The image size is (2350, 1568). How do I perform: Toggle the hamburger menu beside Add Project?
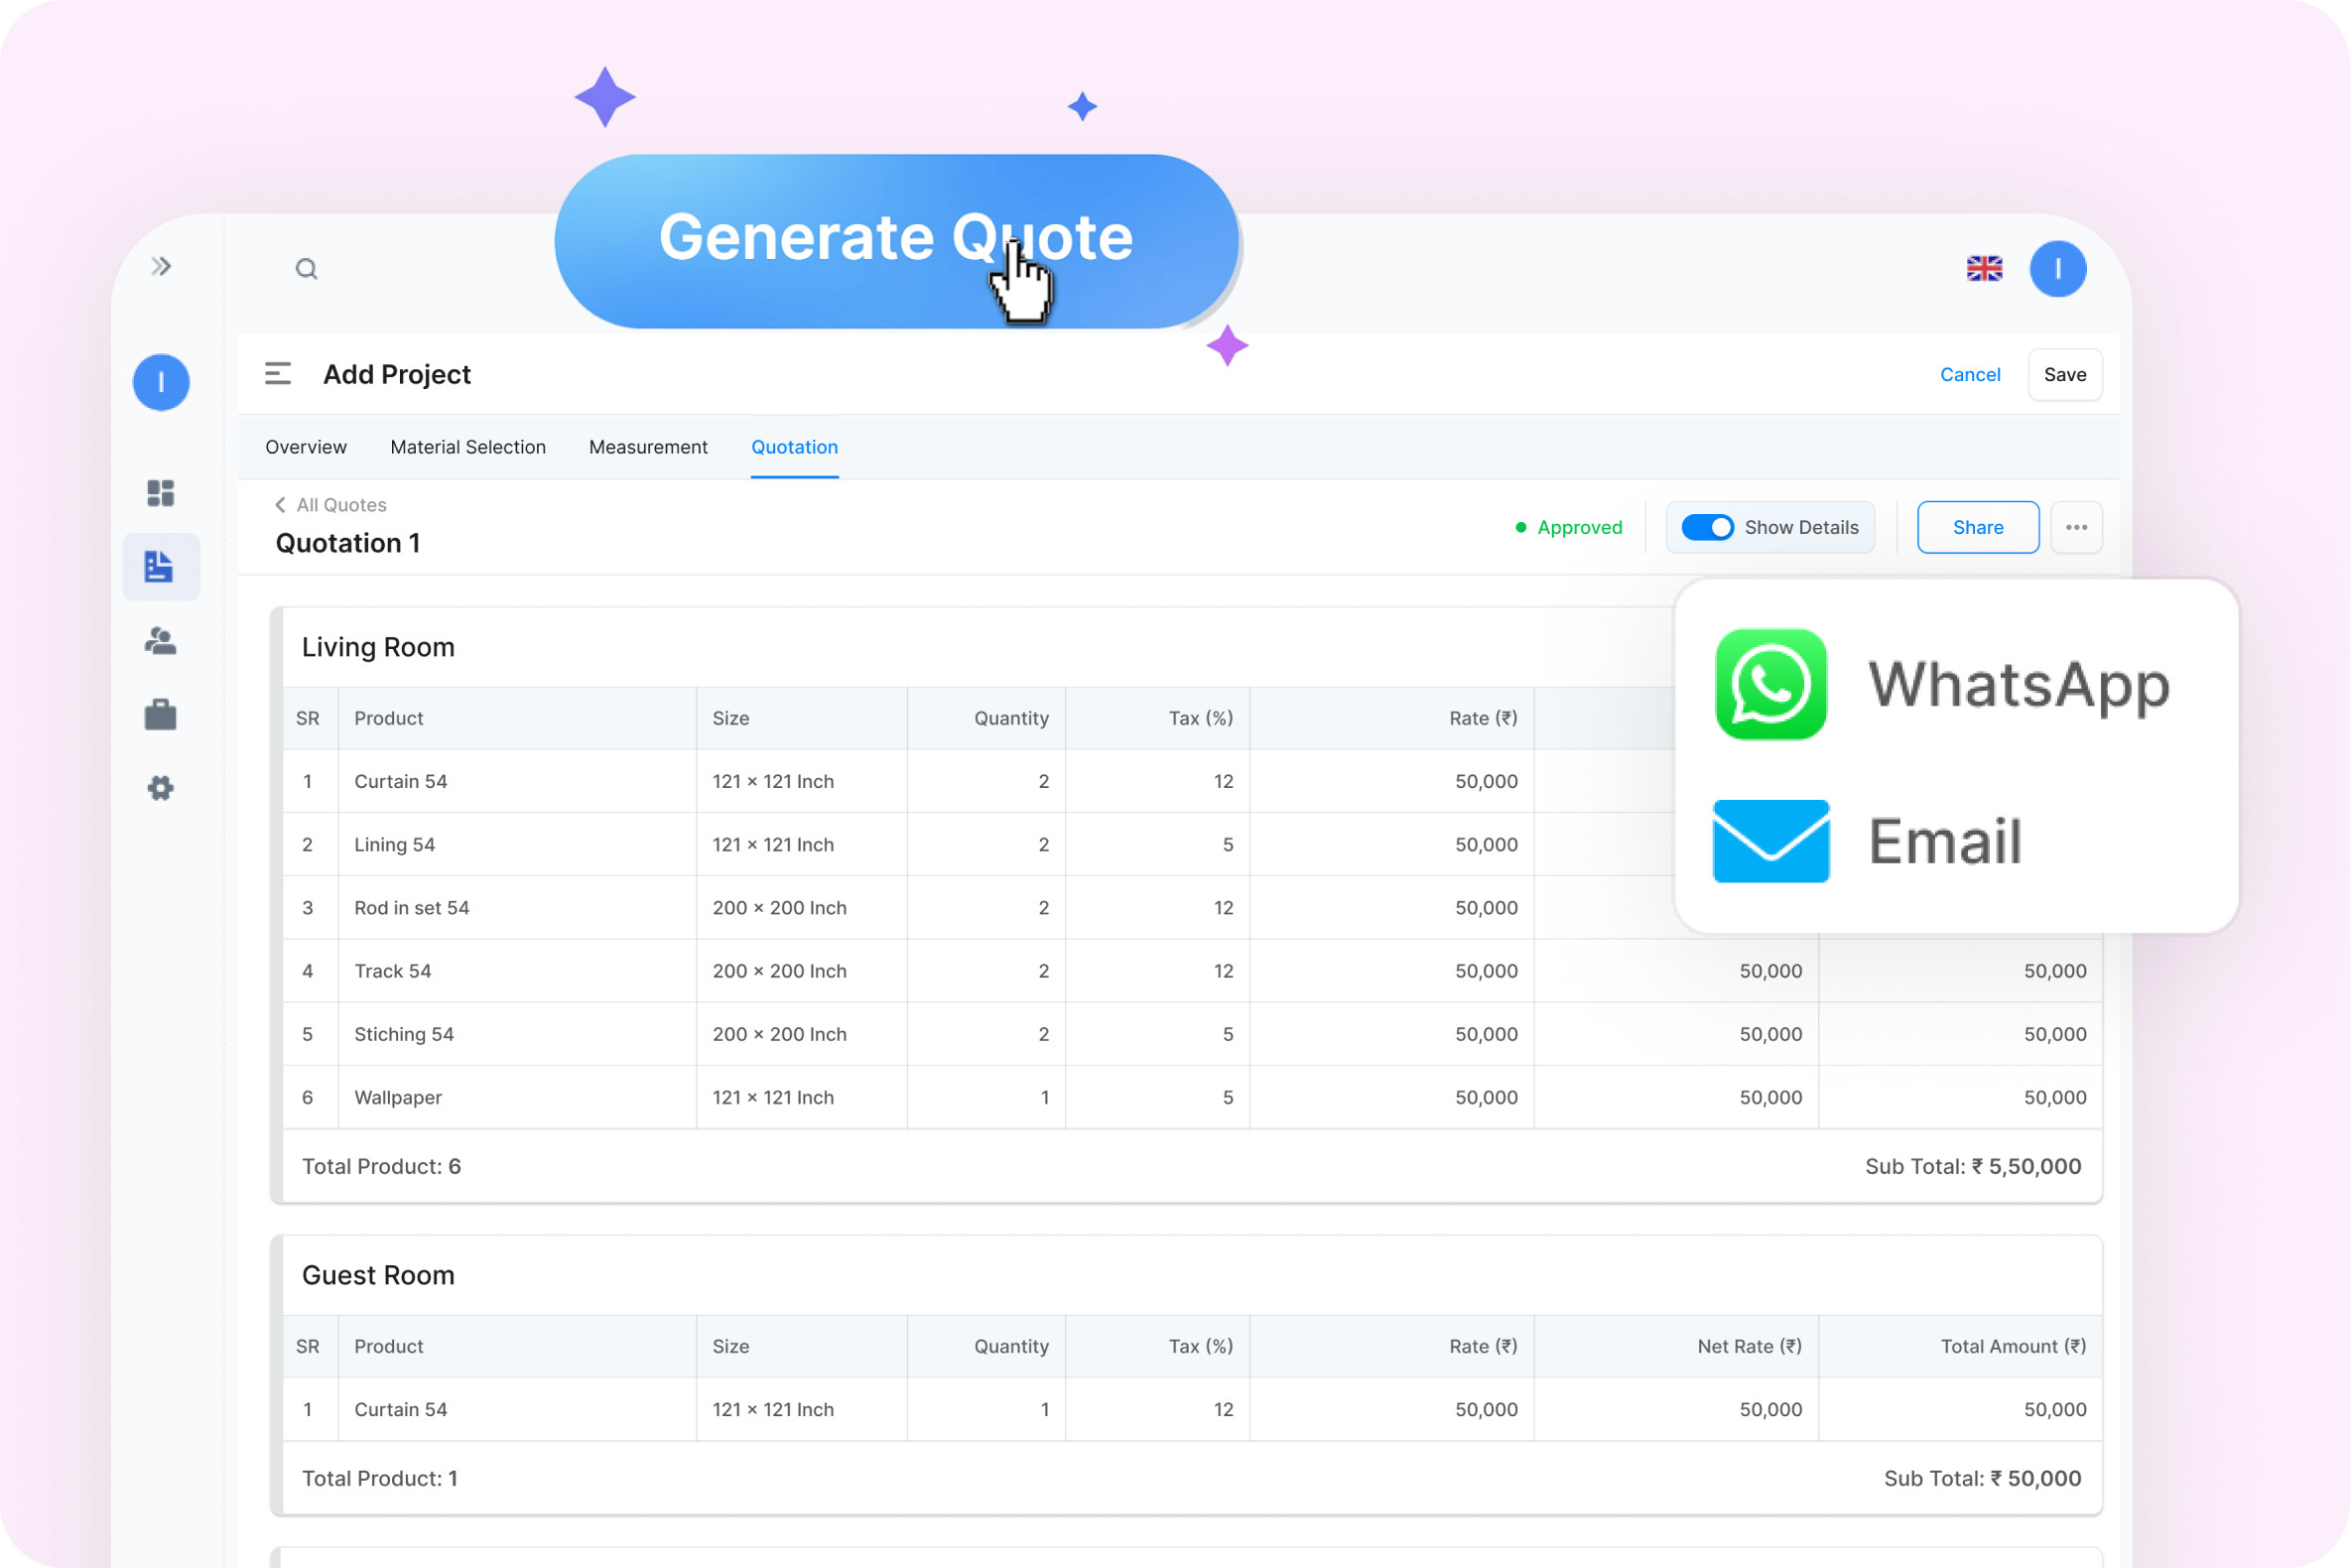coord(278,374)
